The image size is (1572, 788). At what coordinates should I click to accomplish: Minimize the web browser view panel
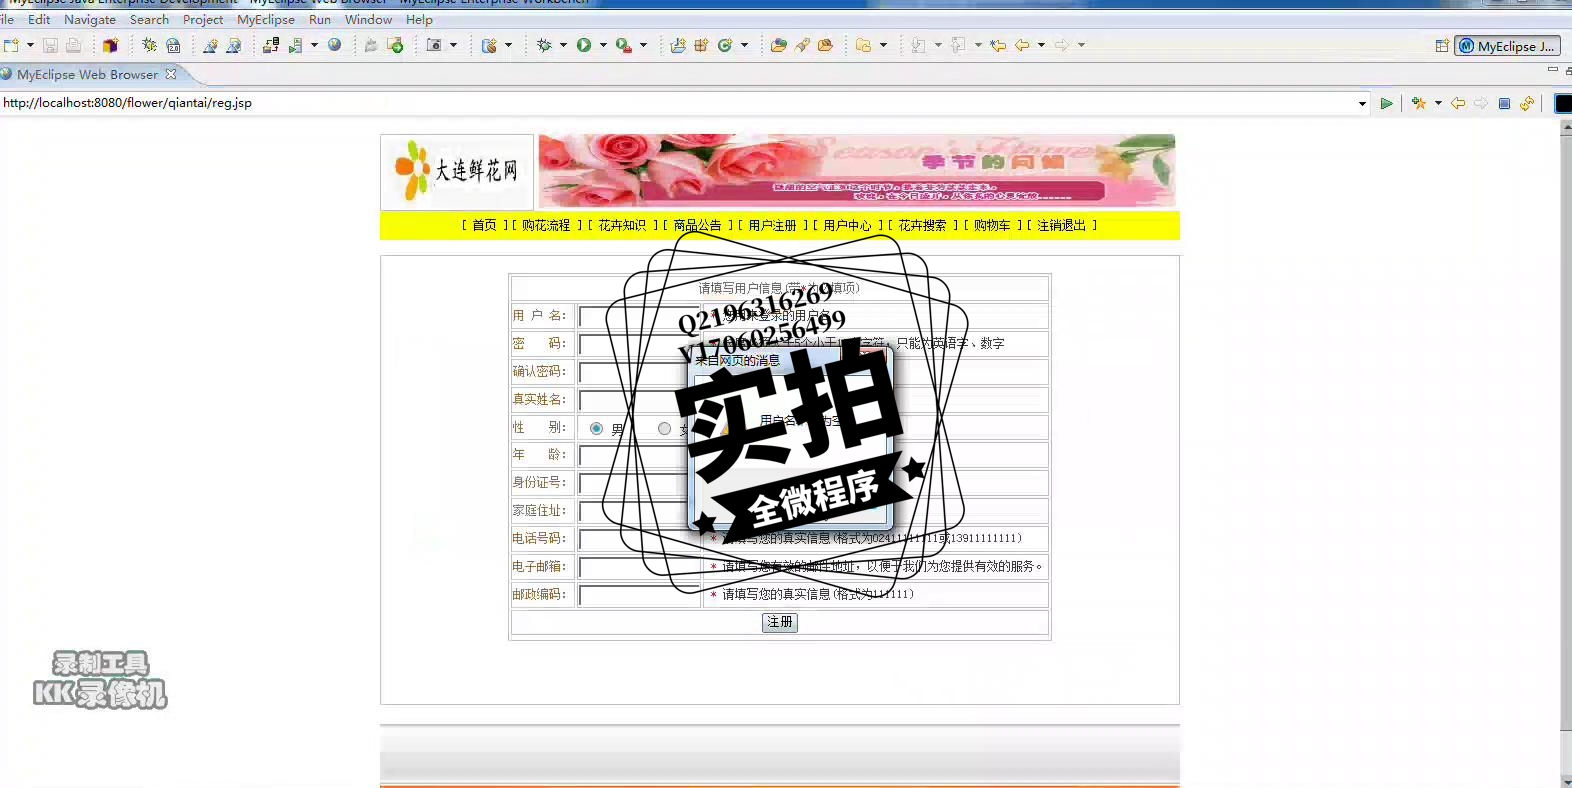pos(1552,70)
